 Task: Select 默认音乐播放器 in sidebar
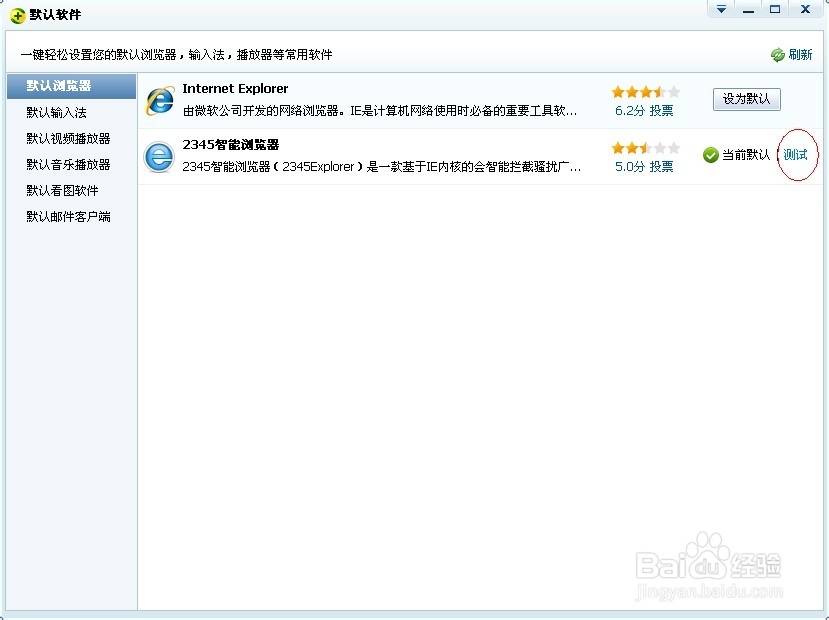[x=68, y=164]
